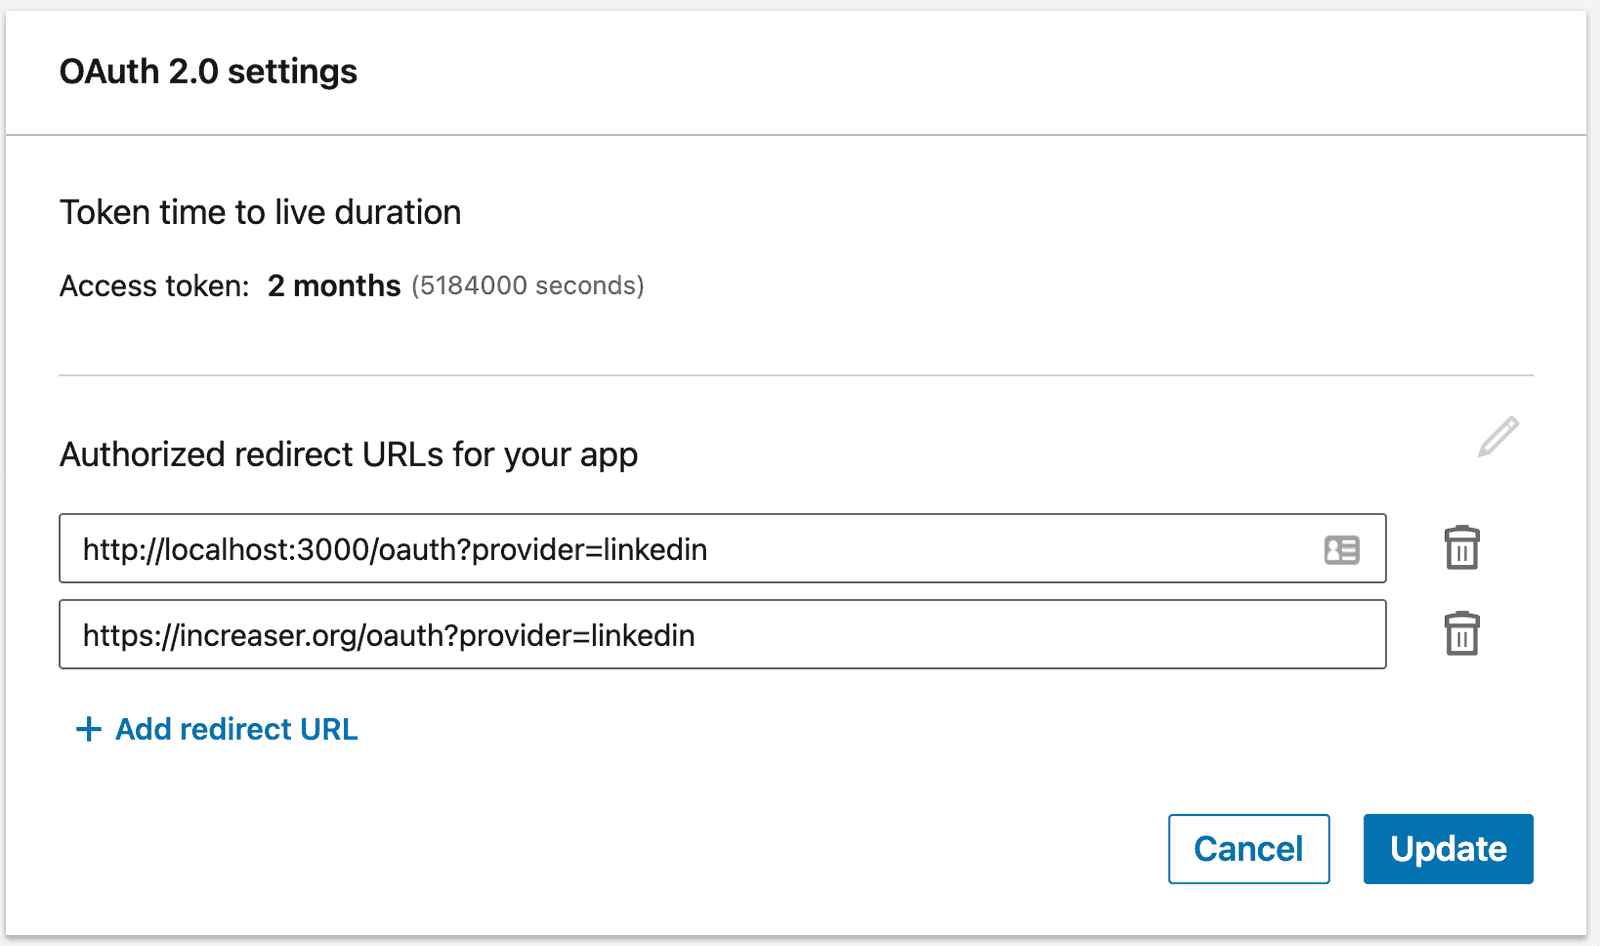This screenshot has width=1600, height=946.
Task: Click the 2 months access token value
Action: coord(333,286)
